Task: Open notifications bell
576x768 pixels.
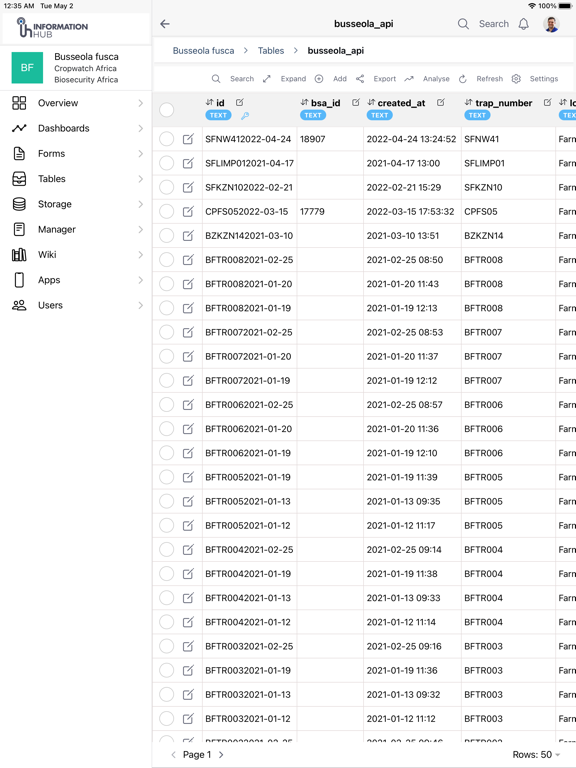Action: pos(524,24)
